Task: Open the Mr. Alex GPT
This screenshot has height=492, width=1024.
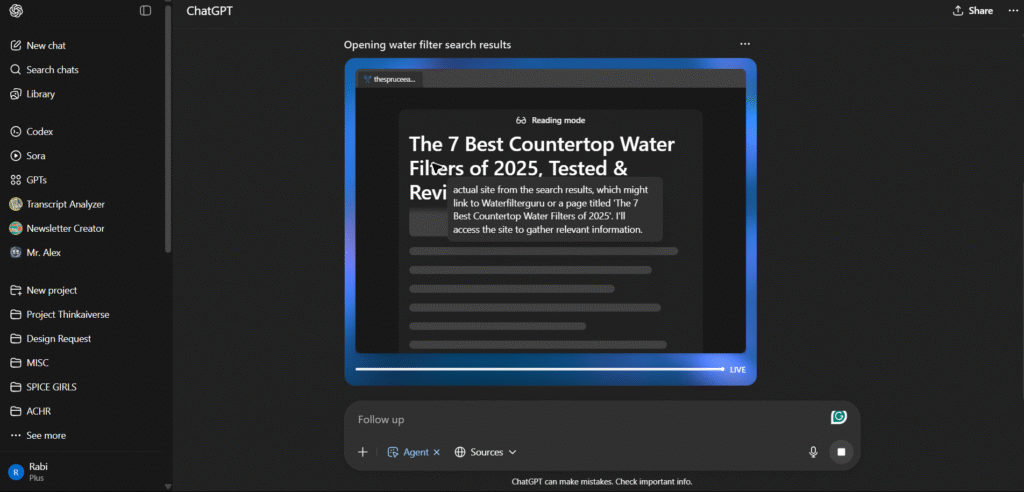Action: tap(44, 253)
